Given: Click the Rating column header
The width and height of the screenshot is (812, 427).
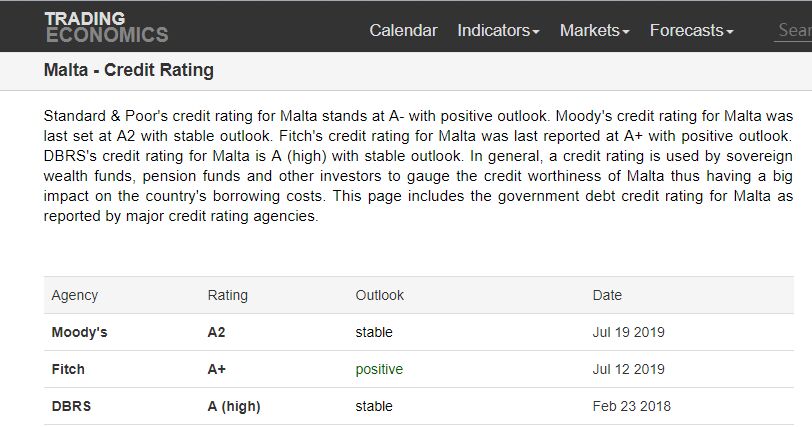Looking at the screenshot, I should point(228,295).
